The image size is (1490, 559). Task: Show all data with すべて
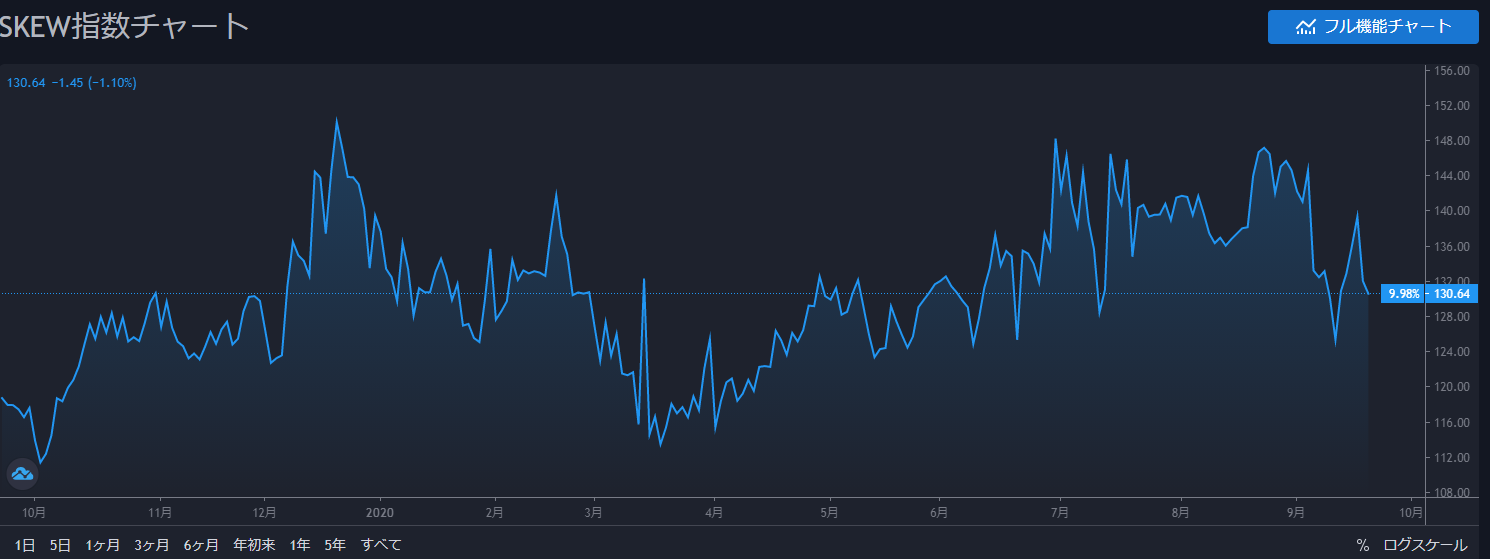click(x=381, y=545)
